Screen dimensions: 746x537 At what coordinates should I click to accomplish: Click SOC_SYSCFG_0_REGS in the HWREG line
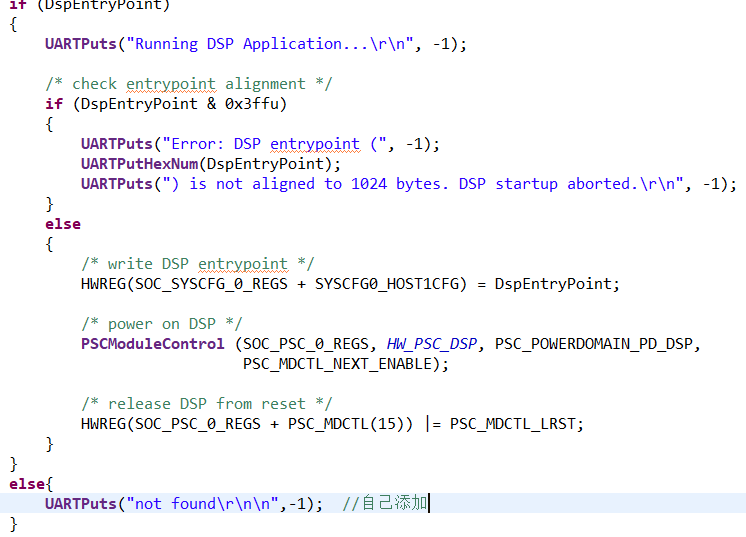tap(211, 284)
